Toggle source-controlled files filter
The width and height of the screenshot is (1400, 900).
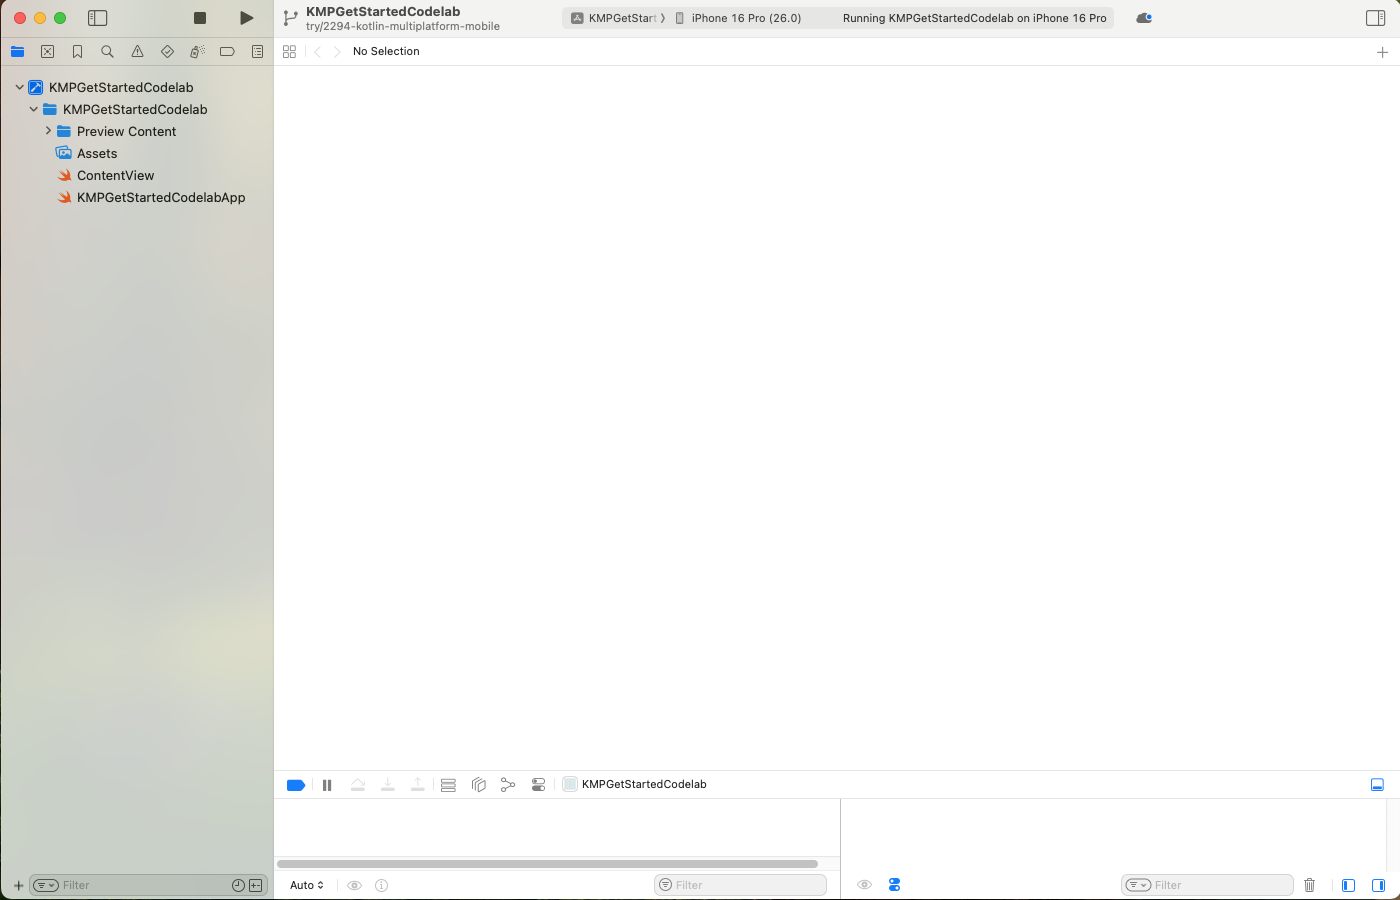[256, 885]
